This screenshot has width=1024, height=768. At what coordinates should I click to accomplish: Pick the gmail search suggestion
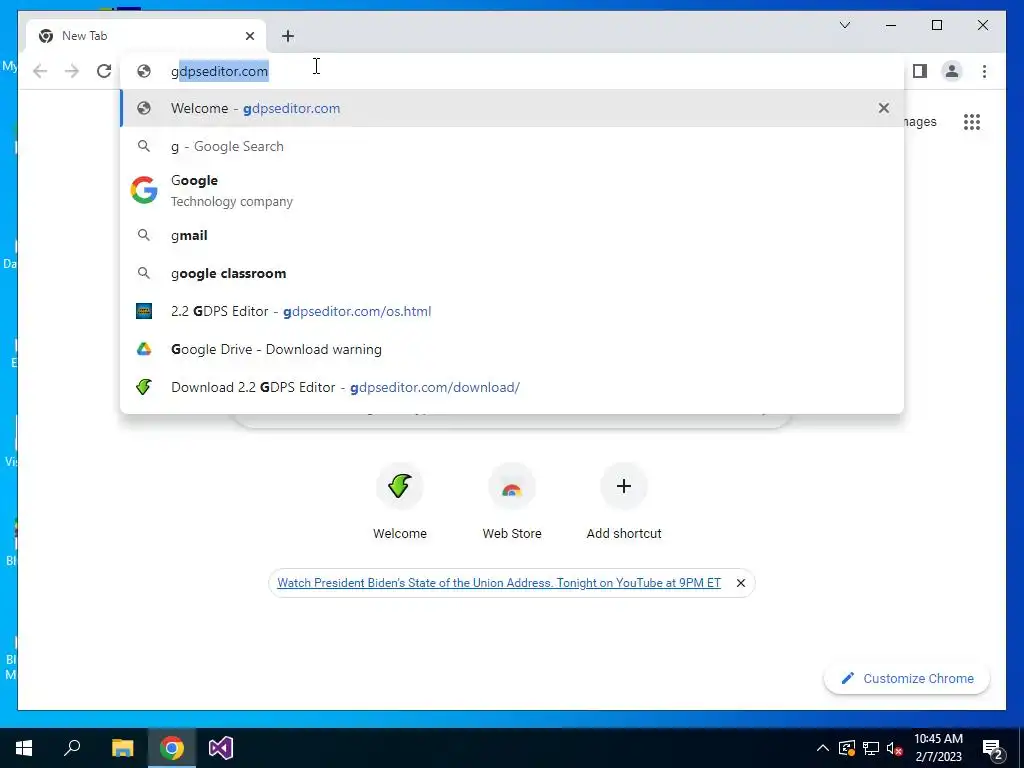(512, 235)
